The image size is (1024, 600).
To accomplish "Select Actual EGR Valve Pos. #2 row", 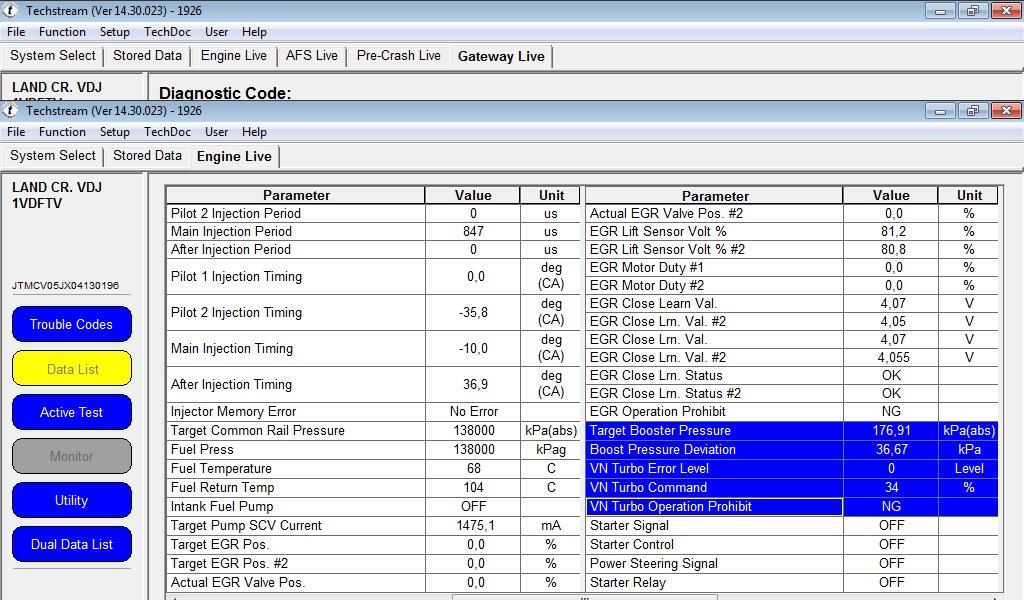I will 792,213.
